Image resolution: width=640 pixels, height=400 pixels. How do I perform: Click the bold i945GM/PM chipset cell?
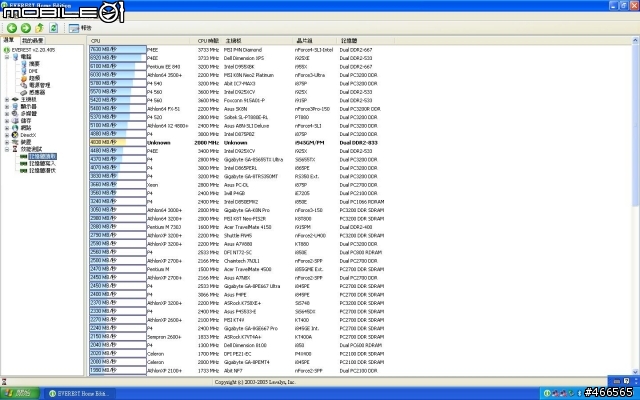[x=309, y=143]
